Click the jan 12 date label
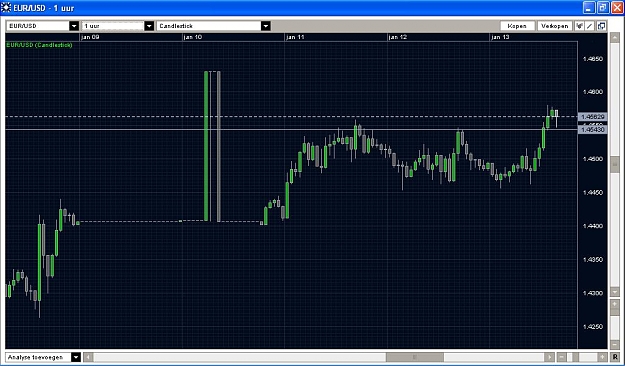This screenshot has height=366, width=625. 398,37
